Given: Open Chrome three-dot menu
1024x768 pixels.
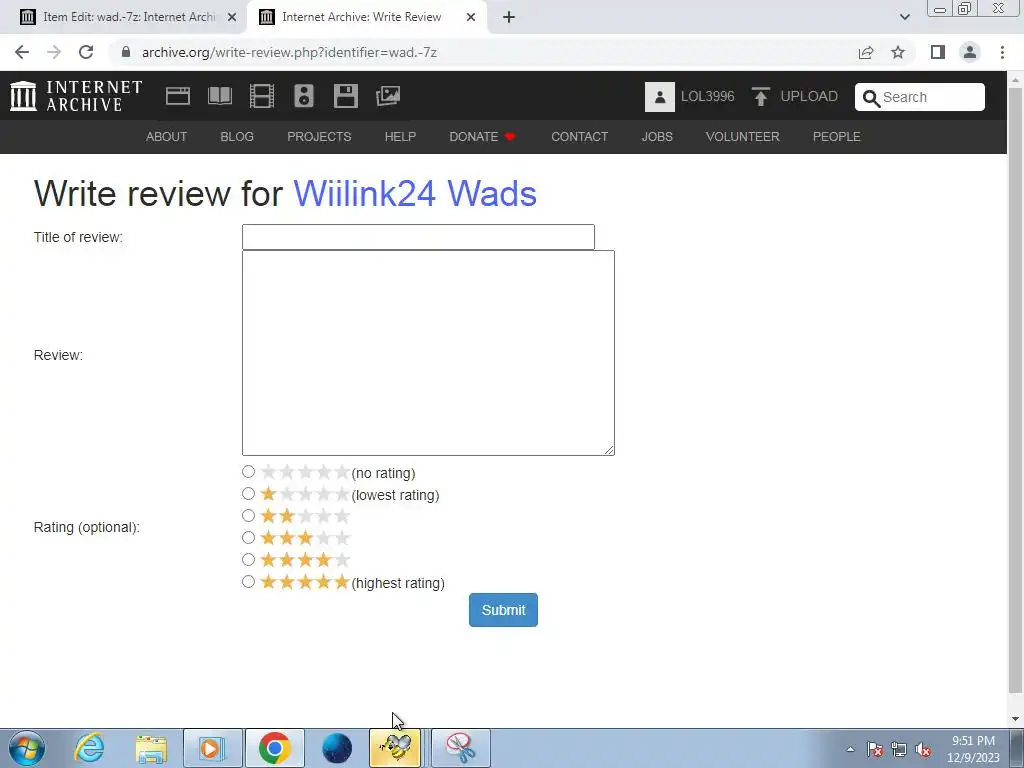Looking at the screenshot, I should tap(1002, 52).
